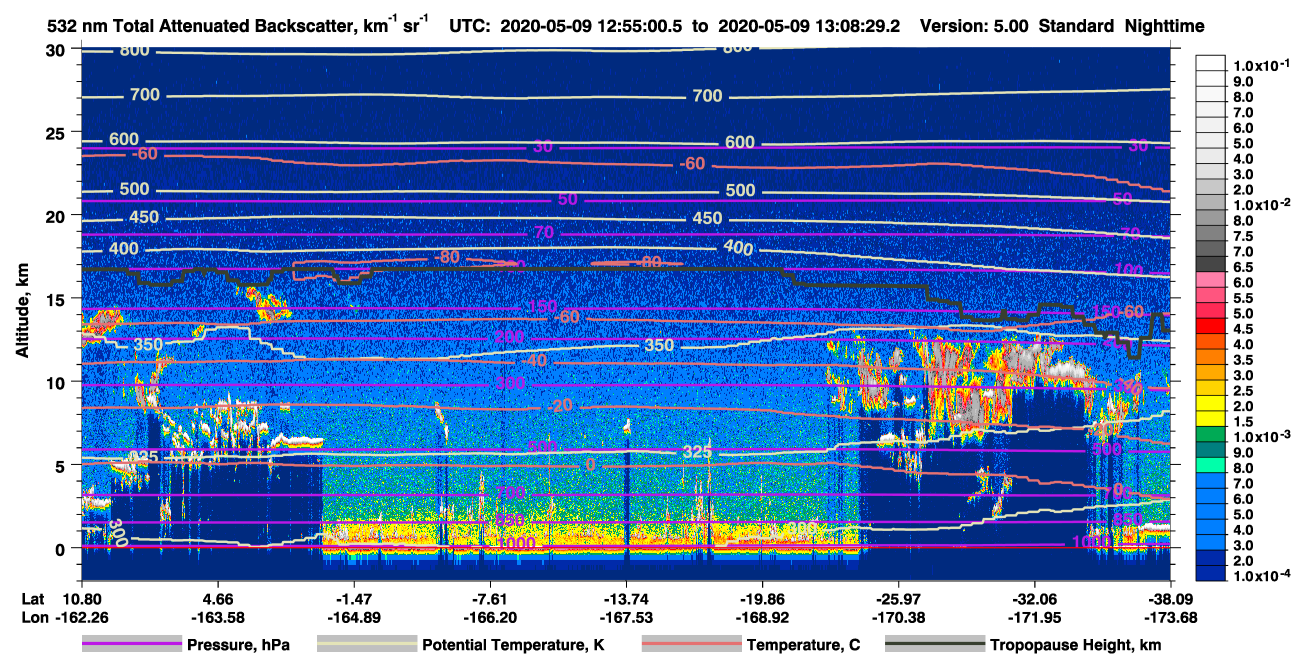
Task: Click longitude value -168.92
Action: [x=762, y=616]
